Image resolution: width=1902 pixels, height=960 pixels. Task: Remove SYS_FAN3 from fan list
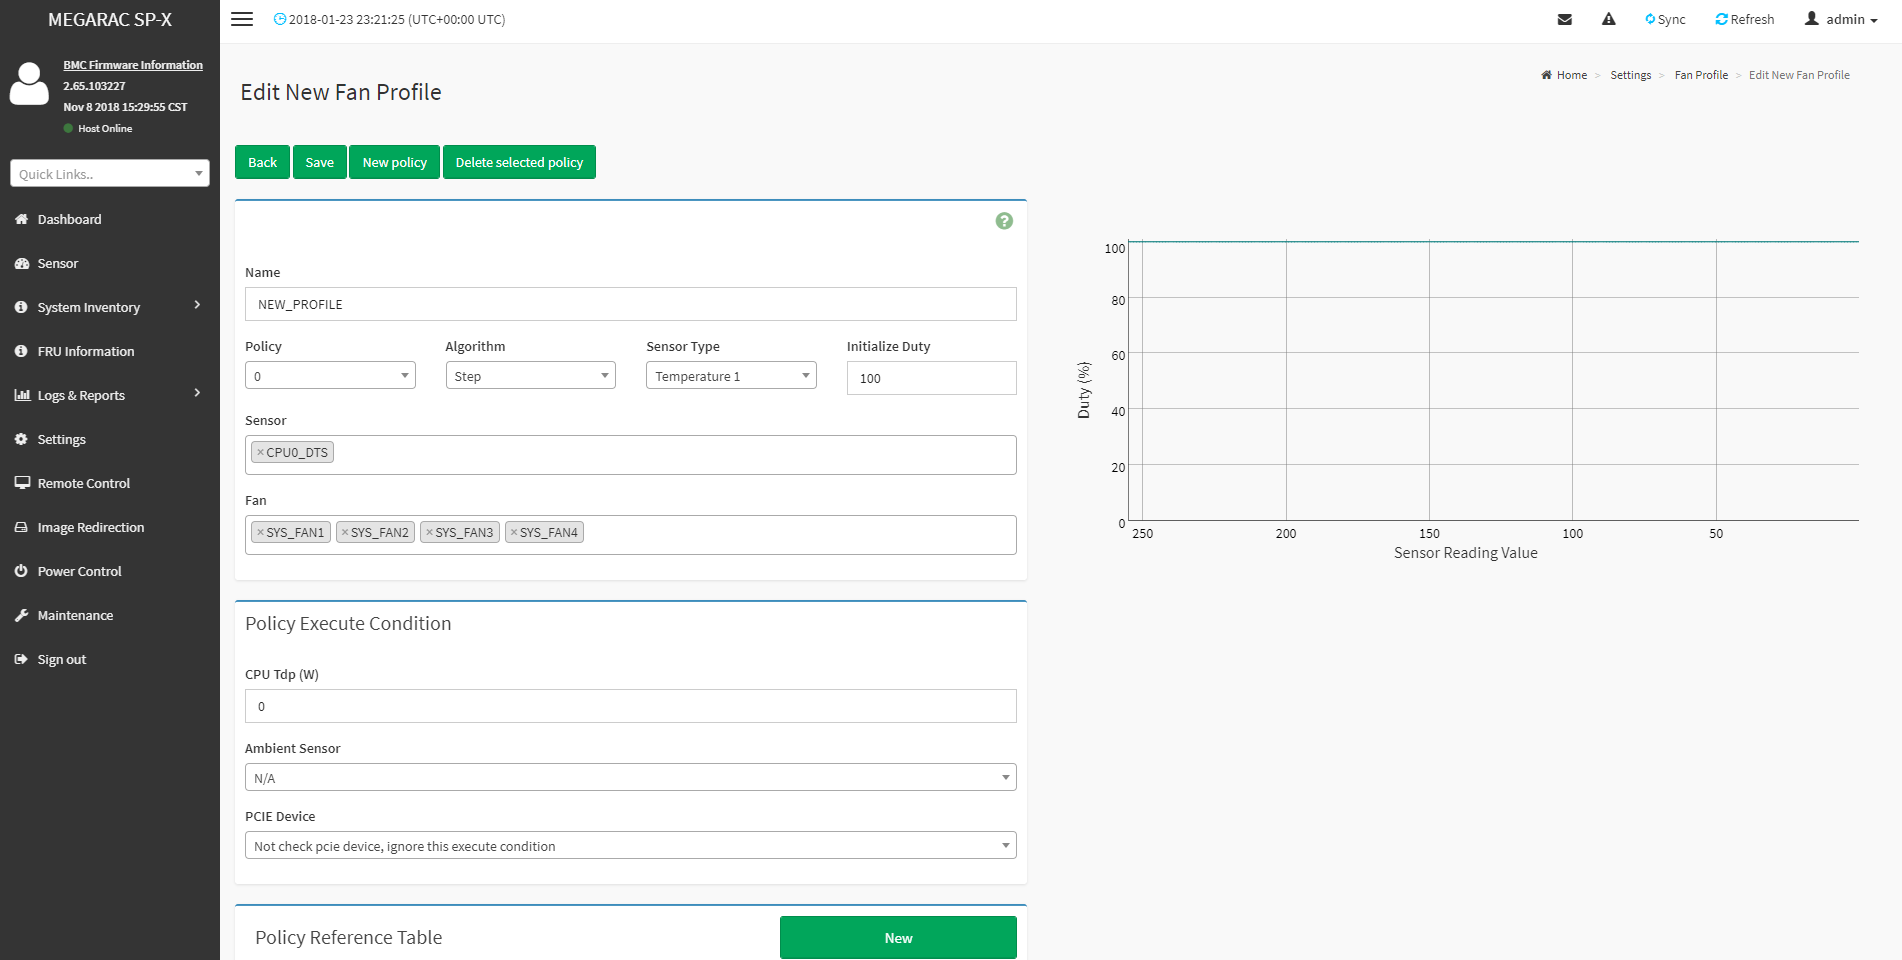point(429,533)
